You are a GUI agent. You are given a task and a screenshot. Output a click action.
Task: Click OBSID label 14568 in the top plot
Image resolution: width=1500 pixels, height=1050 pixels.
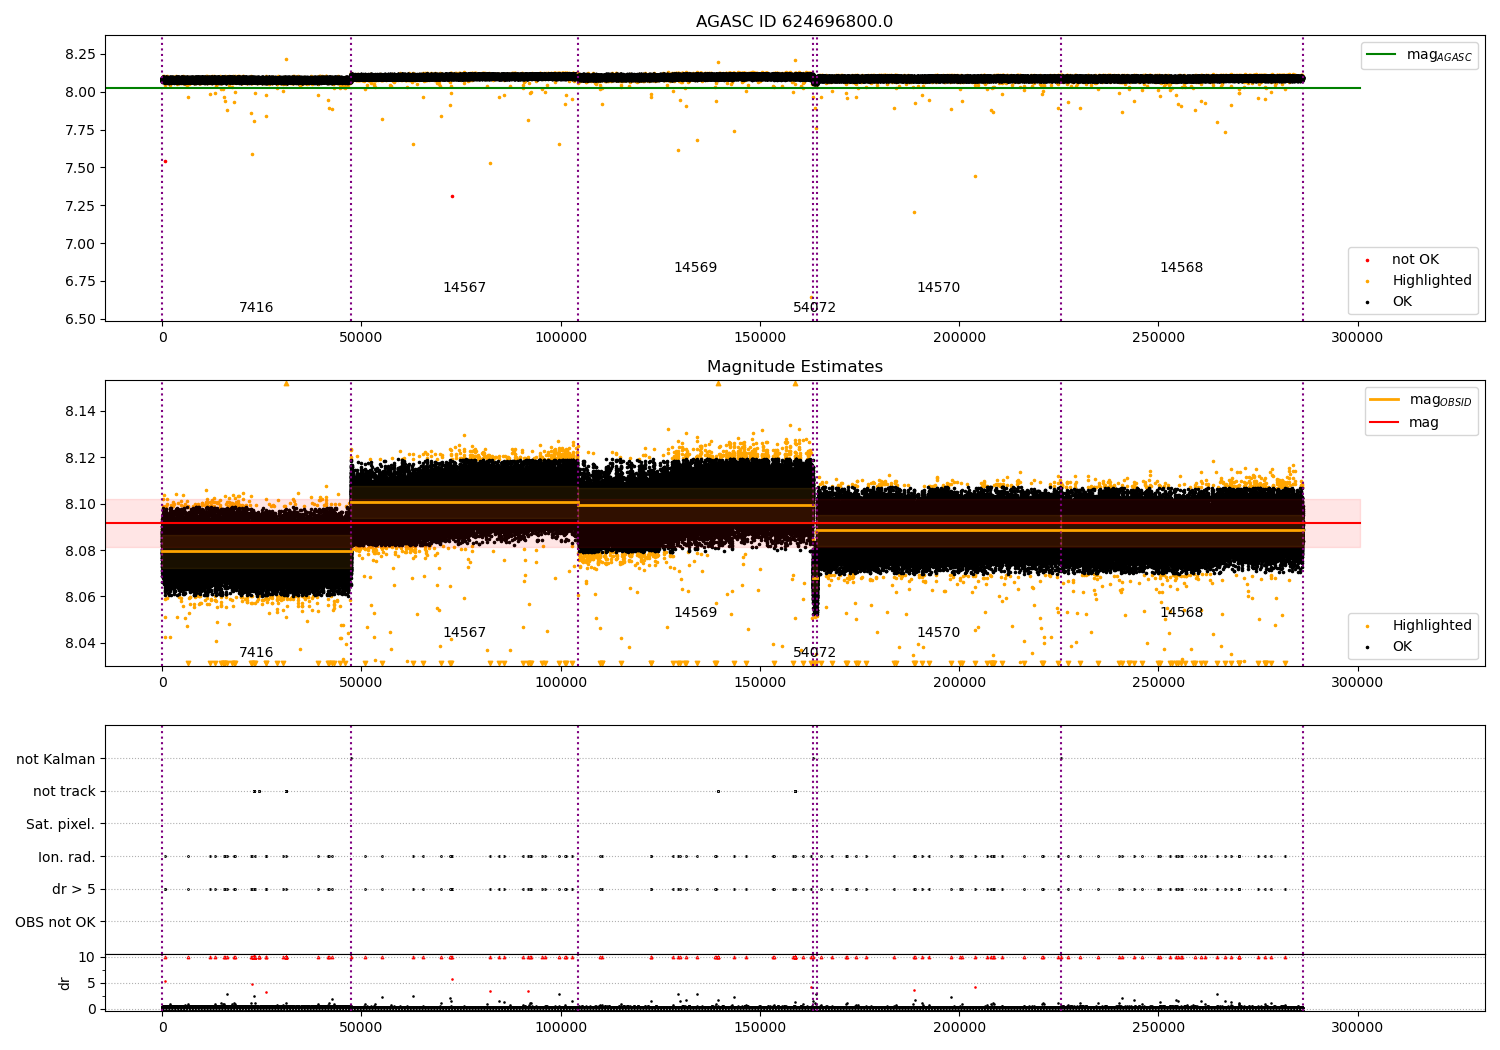(x=1181, y=268)
